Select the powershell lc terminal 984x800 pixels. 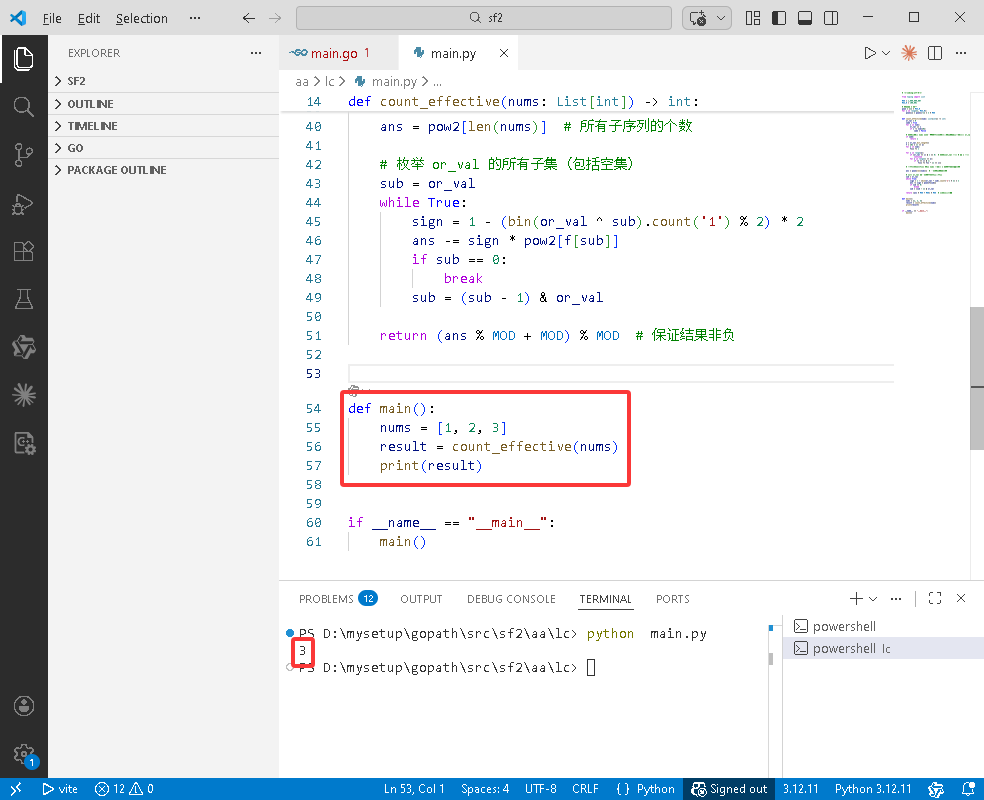[x=883, y=648]
